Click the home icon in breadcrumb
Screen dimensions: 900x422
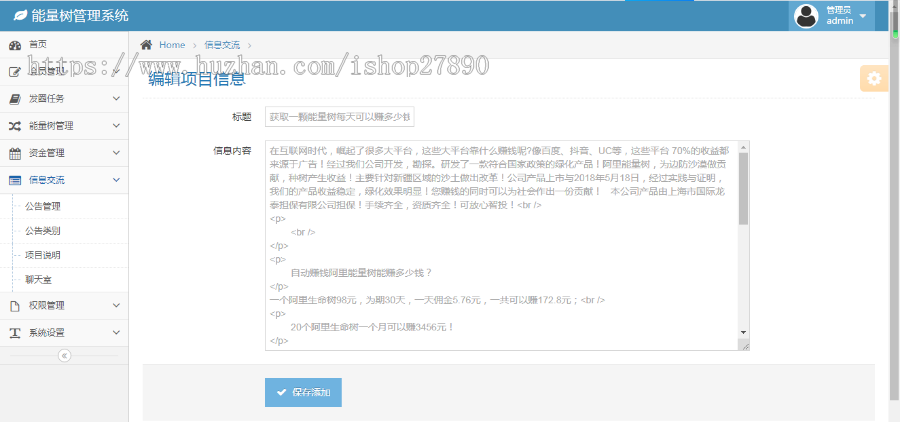click(146, 45)
